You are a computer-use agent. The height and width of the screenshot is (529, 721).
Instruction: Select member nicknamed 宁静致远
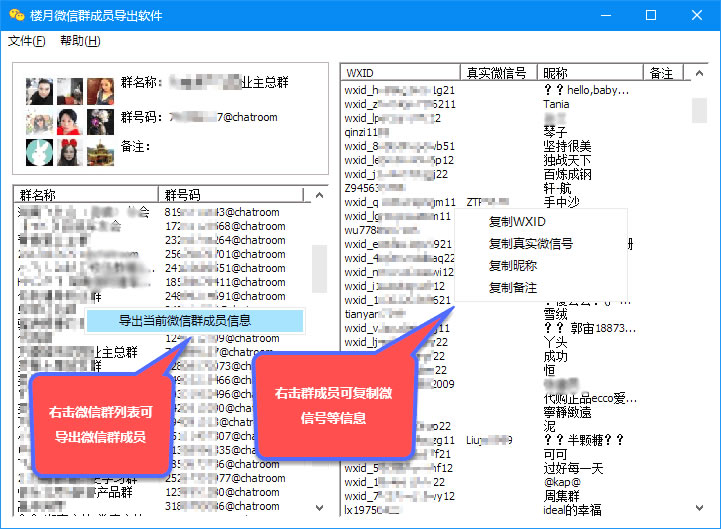coord(567,412)
